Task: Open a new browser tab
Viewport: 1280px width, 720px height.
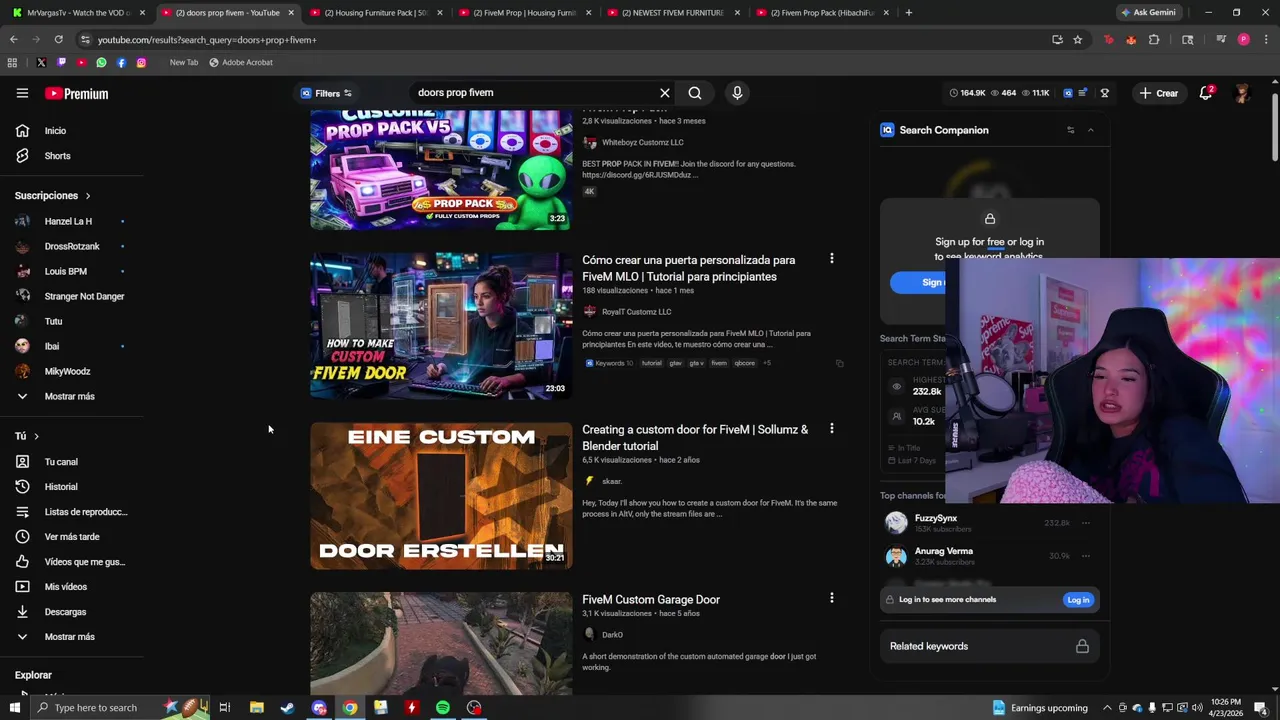Action: (x=908, y=13)
